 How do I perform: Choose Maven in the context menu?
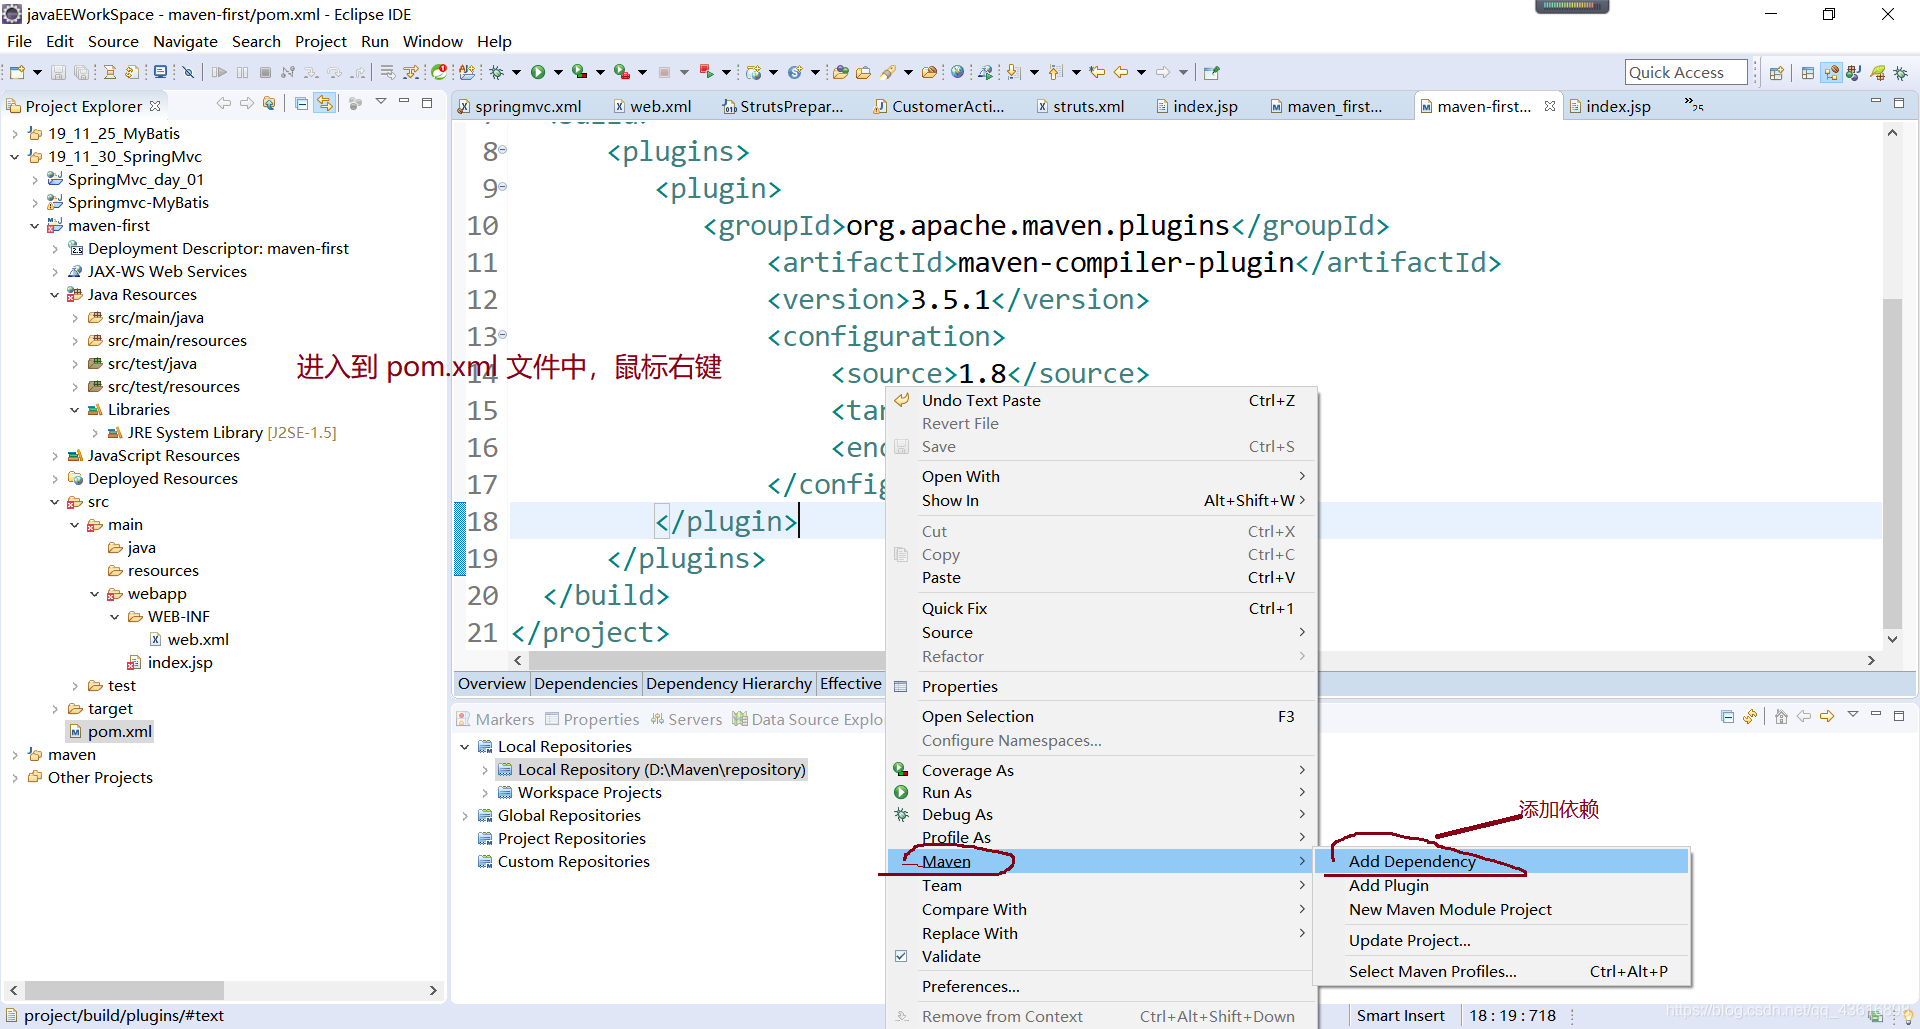pyautogui.click(x=1100, y=861)
